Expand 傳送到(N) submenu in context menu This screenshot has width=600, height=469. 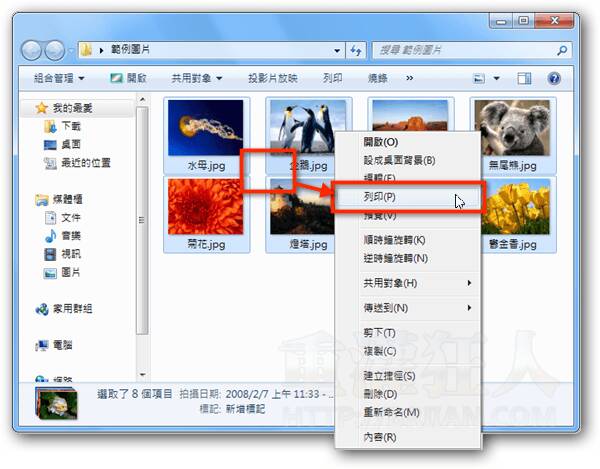469,308
